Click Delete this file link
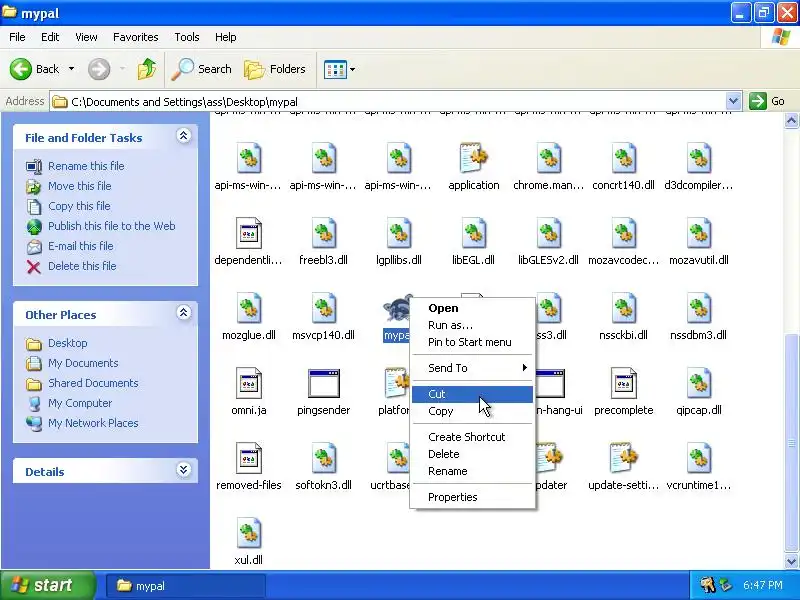800x600 pixels. (x=82, y=266)
